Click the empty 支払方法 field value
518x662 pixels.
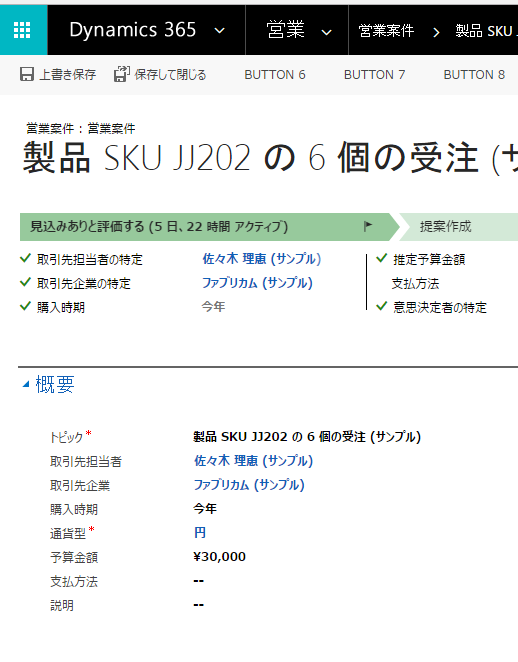pyautogui.click(x=198, y=581)
